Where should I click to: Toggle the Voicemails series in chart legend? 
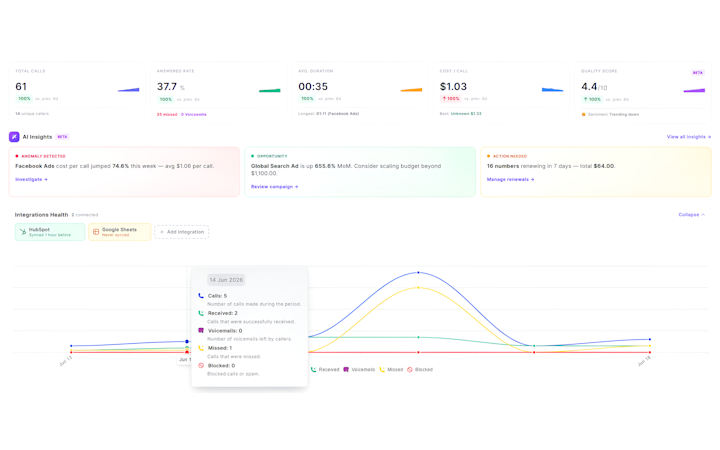[359, 370]
